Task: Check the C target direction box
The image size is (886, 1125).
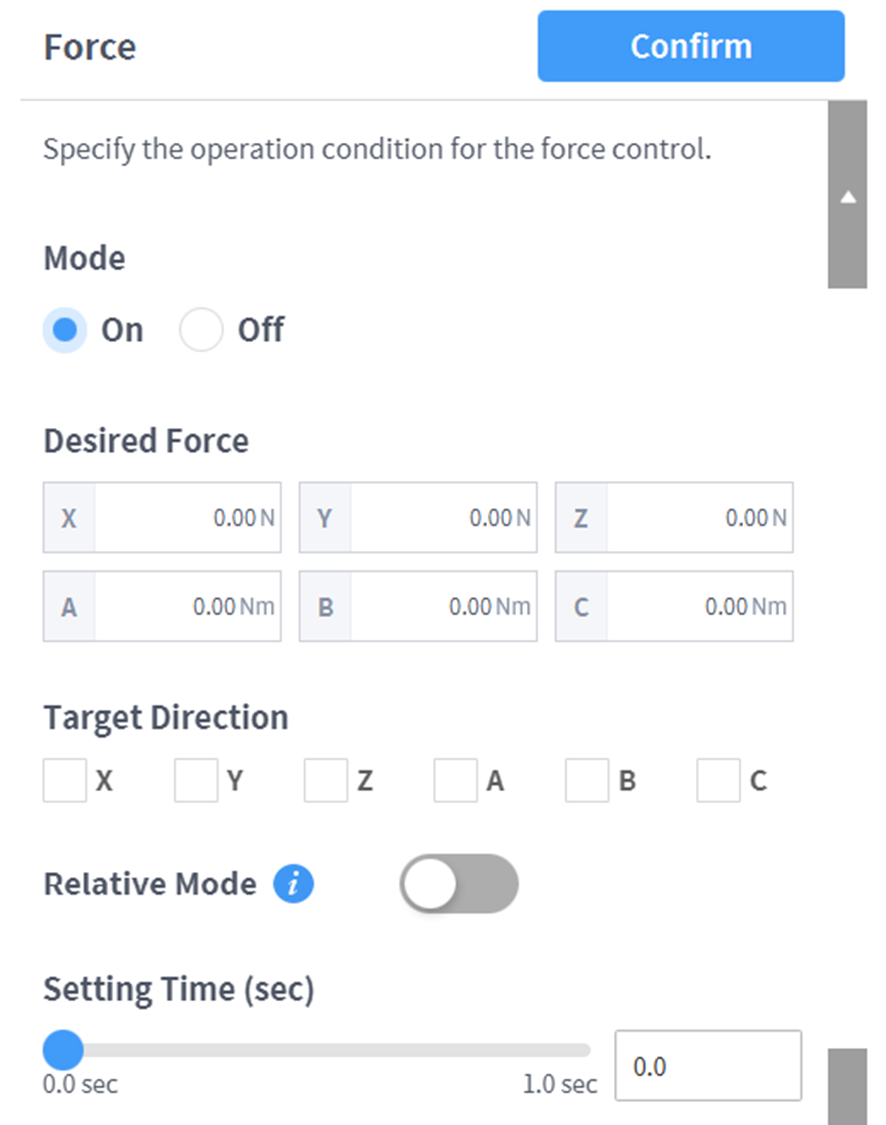Action: coord(718,781)
